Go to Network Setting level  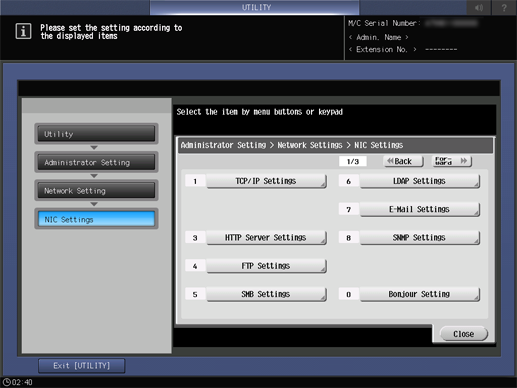point(96,191)
